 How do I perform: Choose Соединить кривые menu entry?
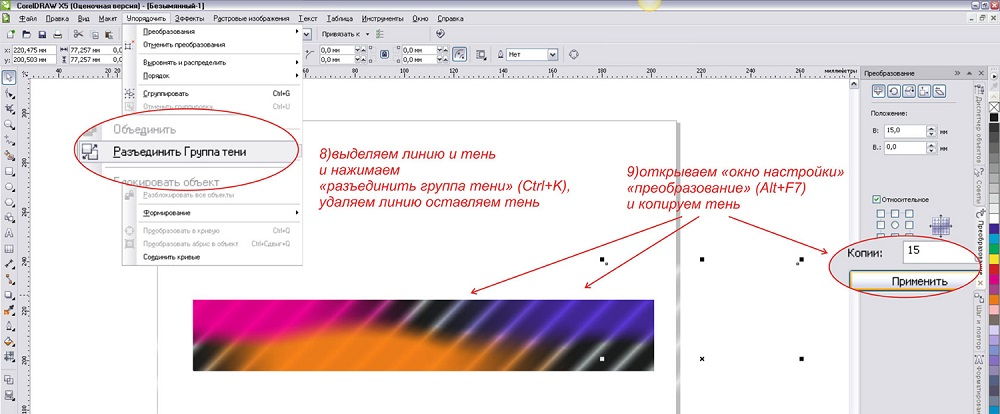(x=210, y=257)
